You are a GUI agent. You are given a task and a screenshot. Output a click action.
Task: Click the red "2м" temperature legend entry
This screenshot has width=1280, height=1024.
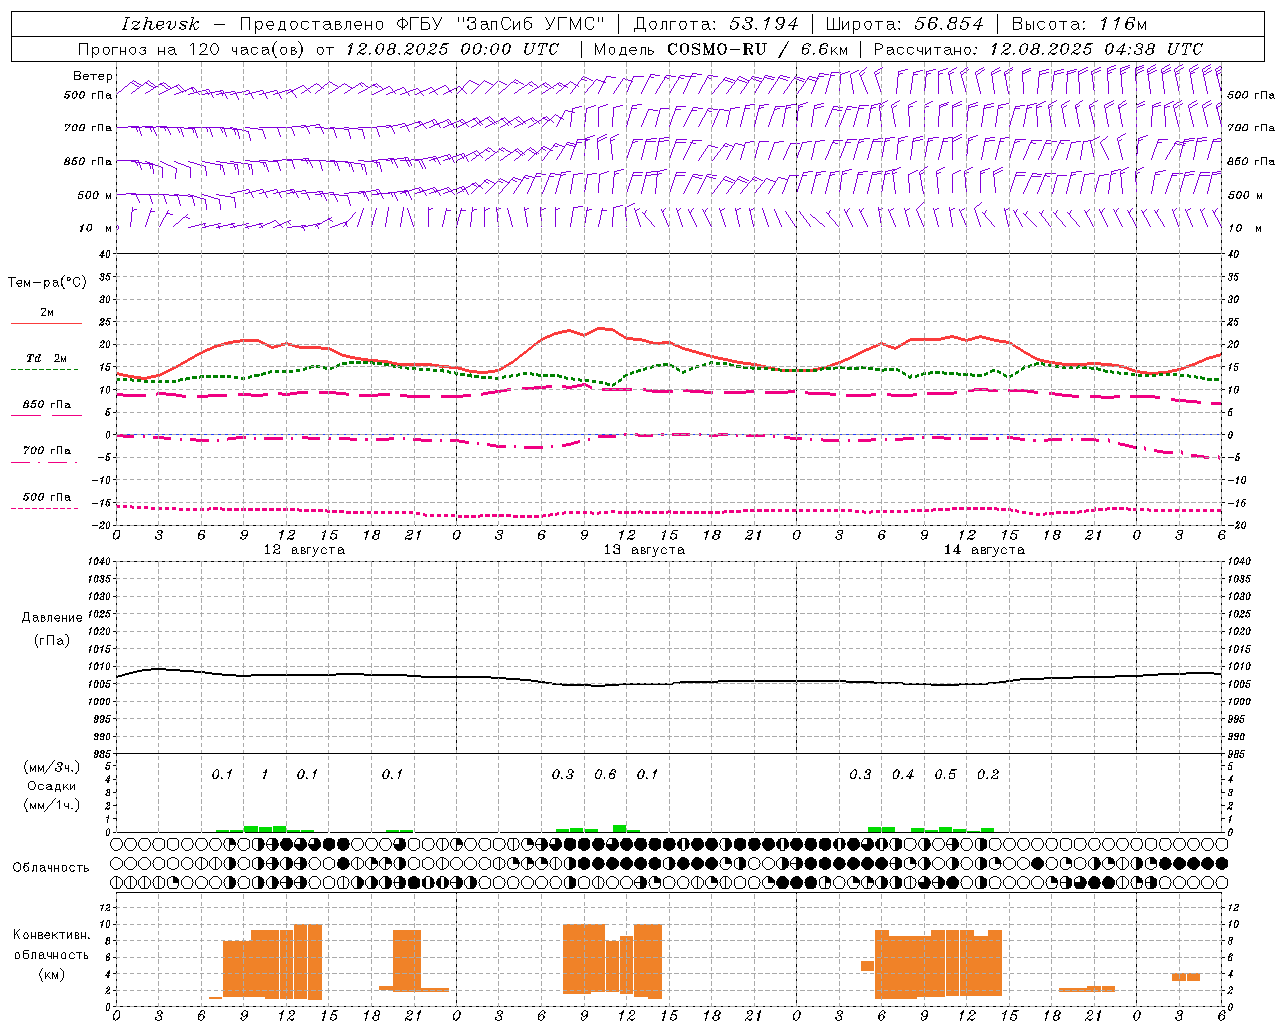47,312
